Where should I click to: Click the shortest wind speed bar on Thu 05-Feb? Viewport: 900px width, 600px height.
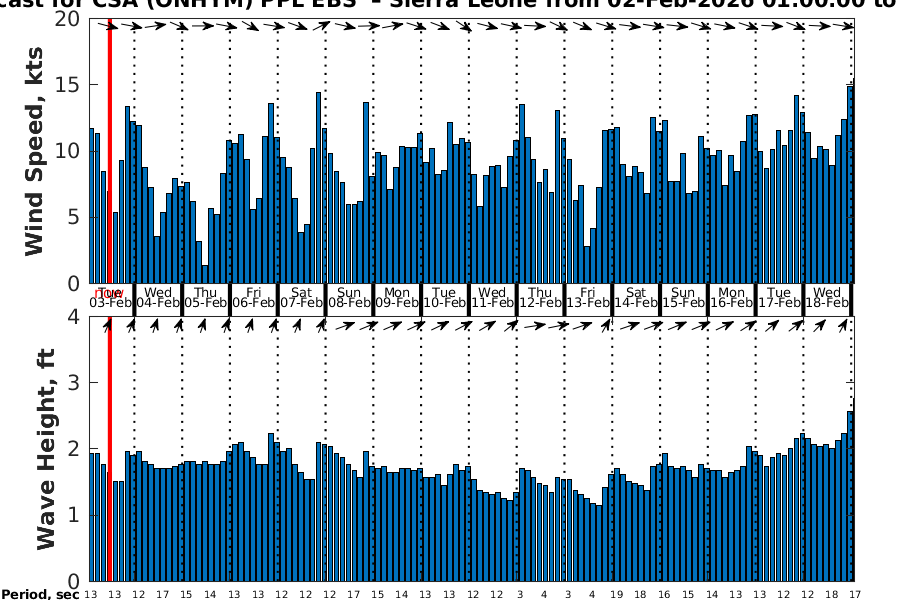[205, 274]
